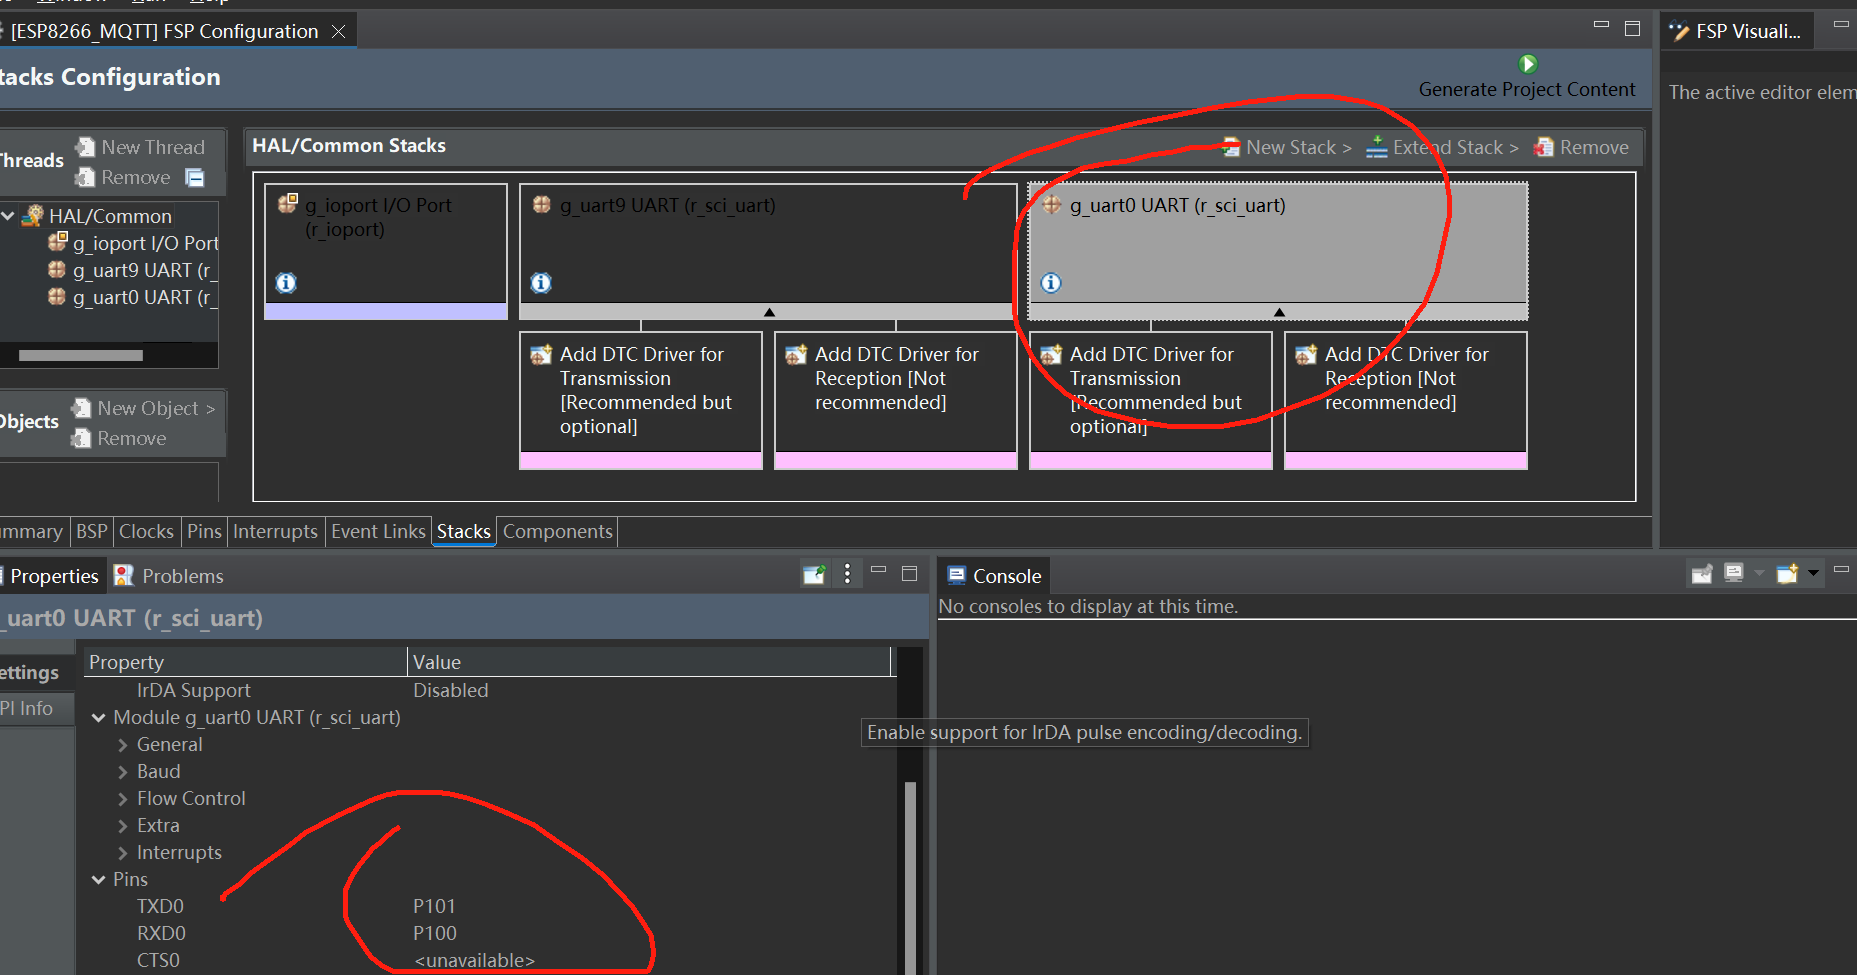Click the collapse icon beside threads Remove
Image resolution: width=1857 pixels, height=975 pixels.
pyautogui.click(x=195, y=178)
